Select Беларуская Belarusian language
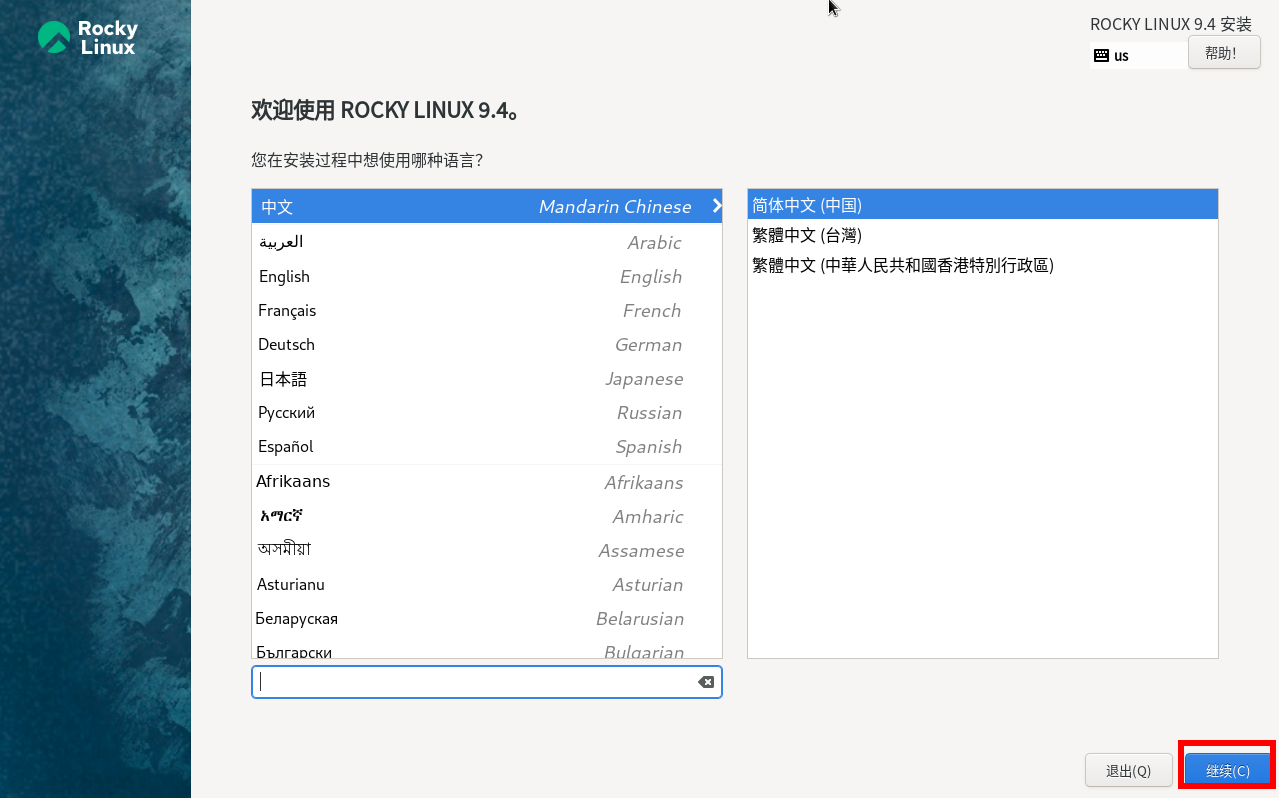Image resolution: width=1279 pixels, height=798 pixels. [487, 618]
